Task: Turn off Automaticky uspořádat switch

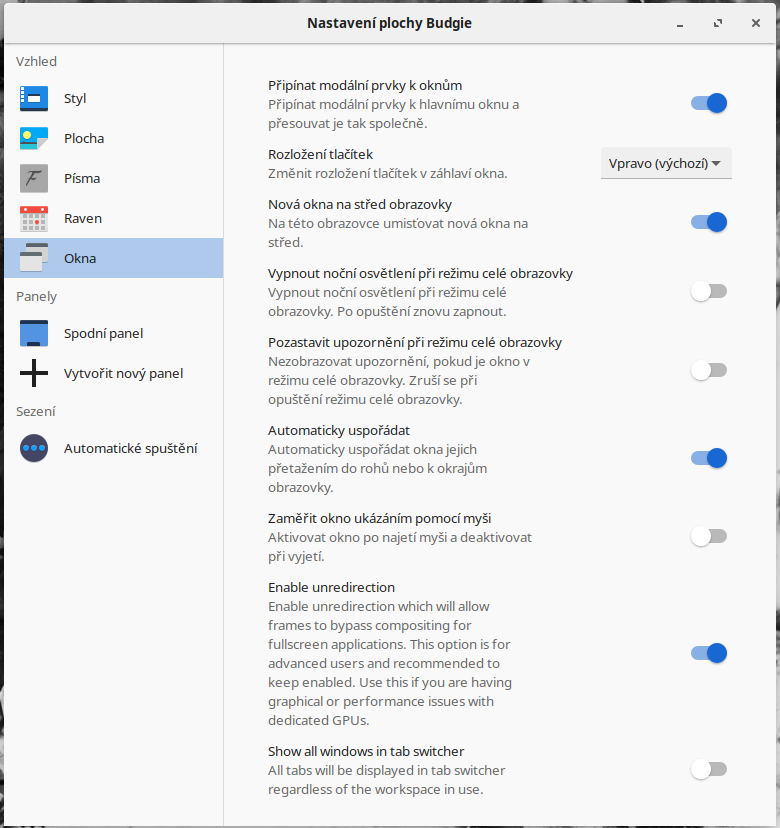Action: coord(709,458)
